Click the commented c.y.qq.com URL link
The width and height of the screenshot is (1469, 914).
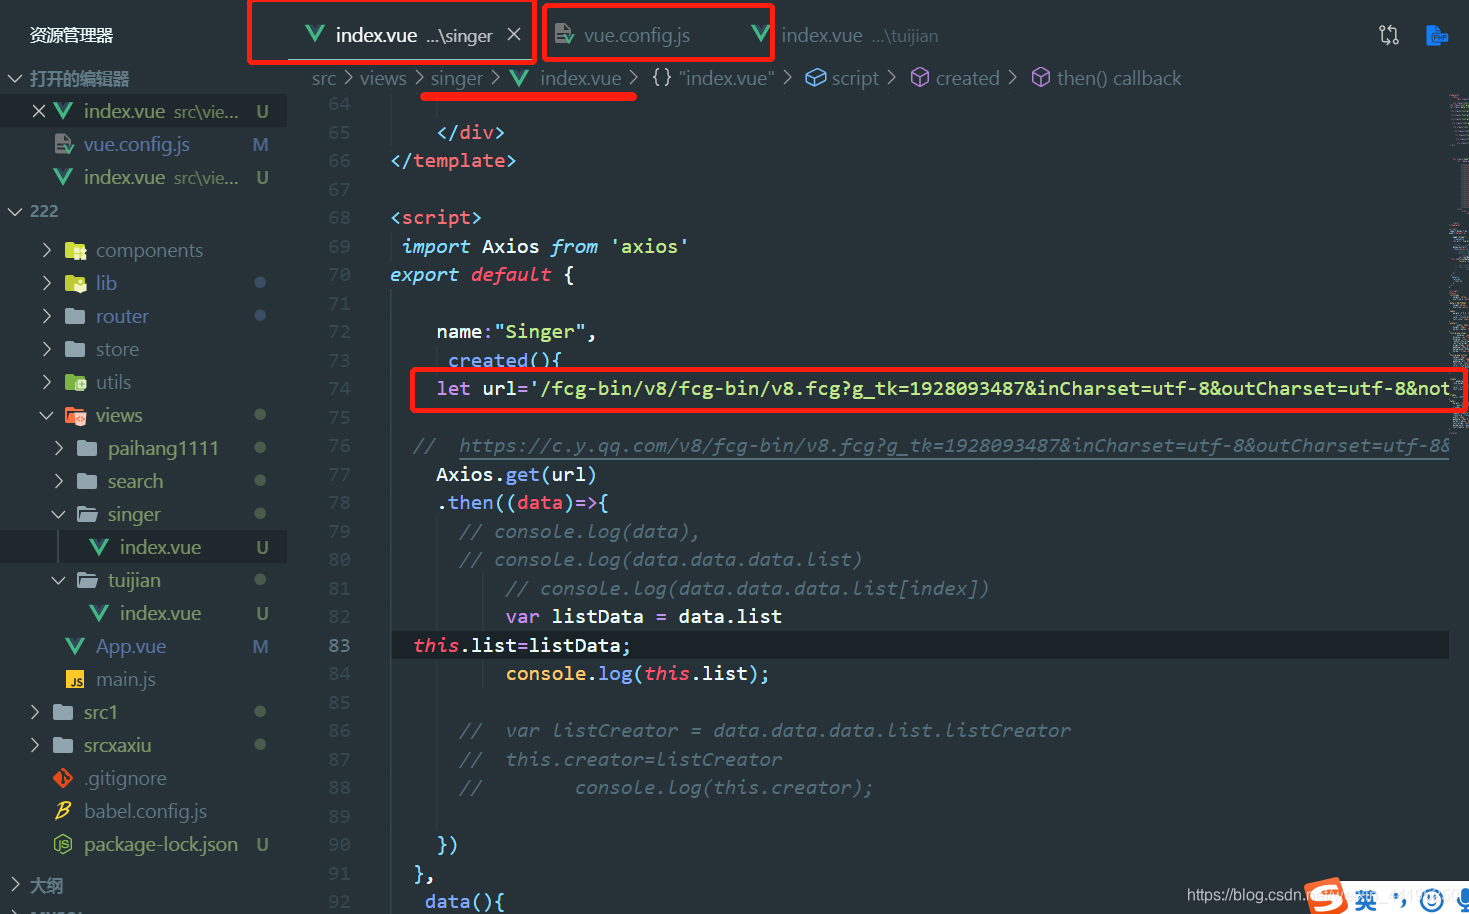(954, 446)
